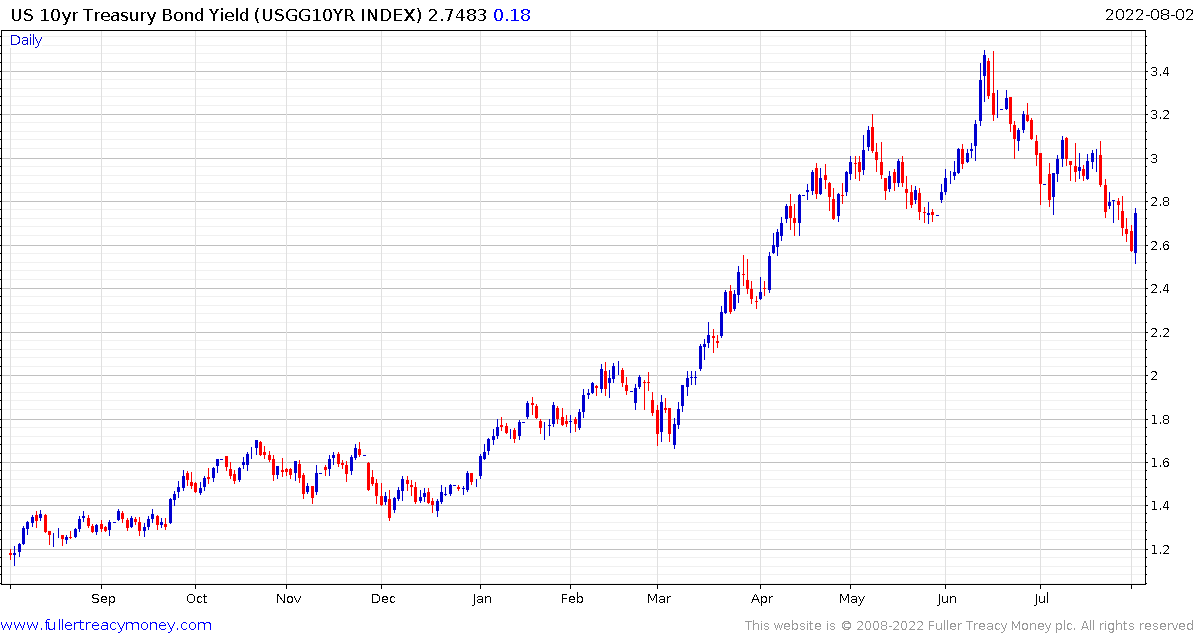This screenshot has width=1195, height=640.
Task: Click the 'Nov' month label on x-axis
Action: [288, 598]
